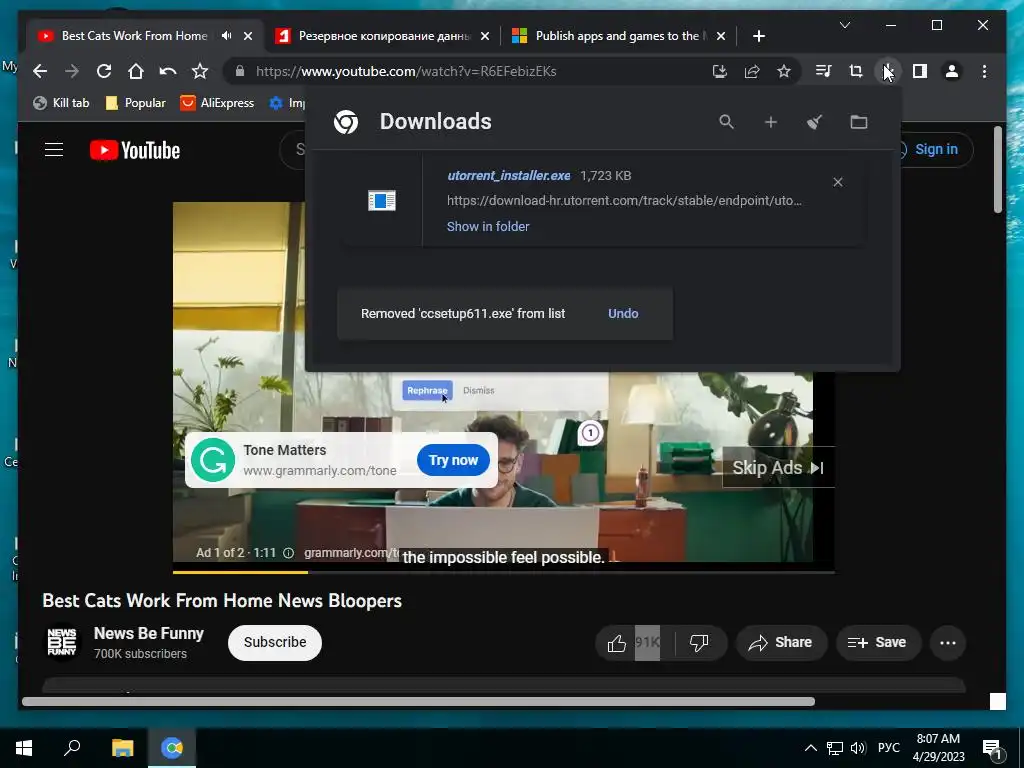The height and width of the screenshot is (768, 1024).
Task: Open Windows taskbar search
Action: [72, 748]
